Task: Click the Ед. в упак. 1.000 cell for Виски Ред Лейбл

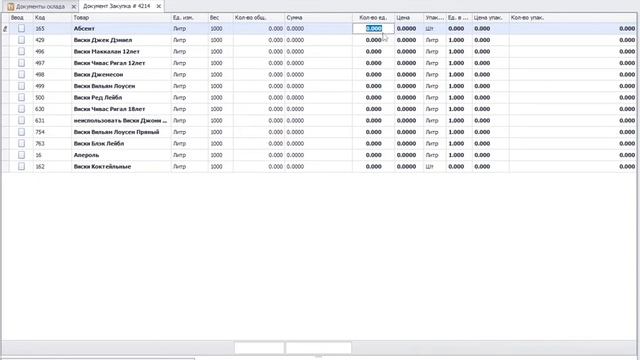Action: 459,98
